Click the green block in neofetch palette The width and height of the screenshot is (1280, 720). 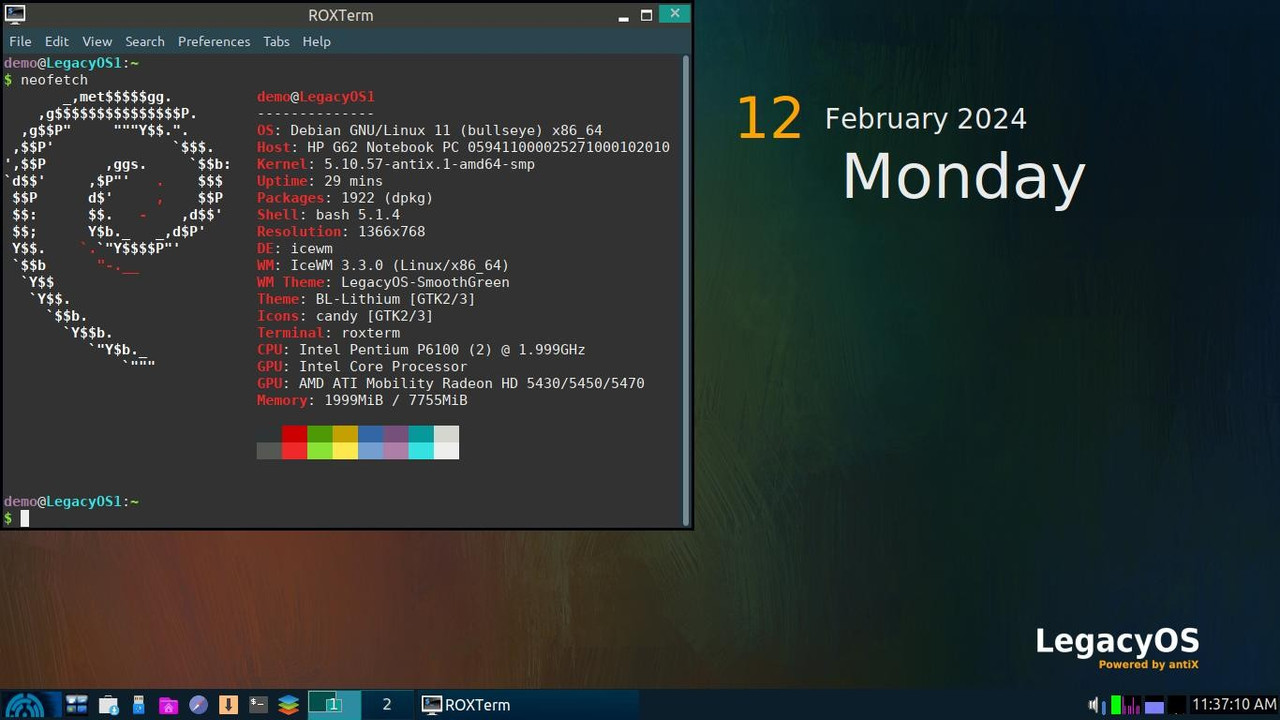tap(319, 442)
